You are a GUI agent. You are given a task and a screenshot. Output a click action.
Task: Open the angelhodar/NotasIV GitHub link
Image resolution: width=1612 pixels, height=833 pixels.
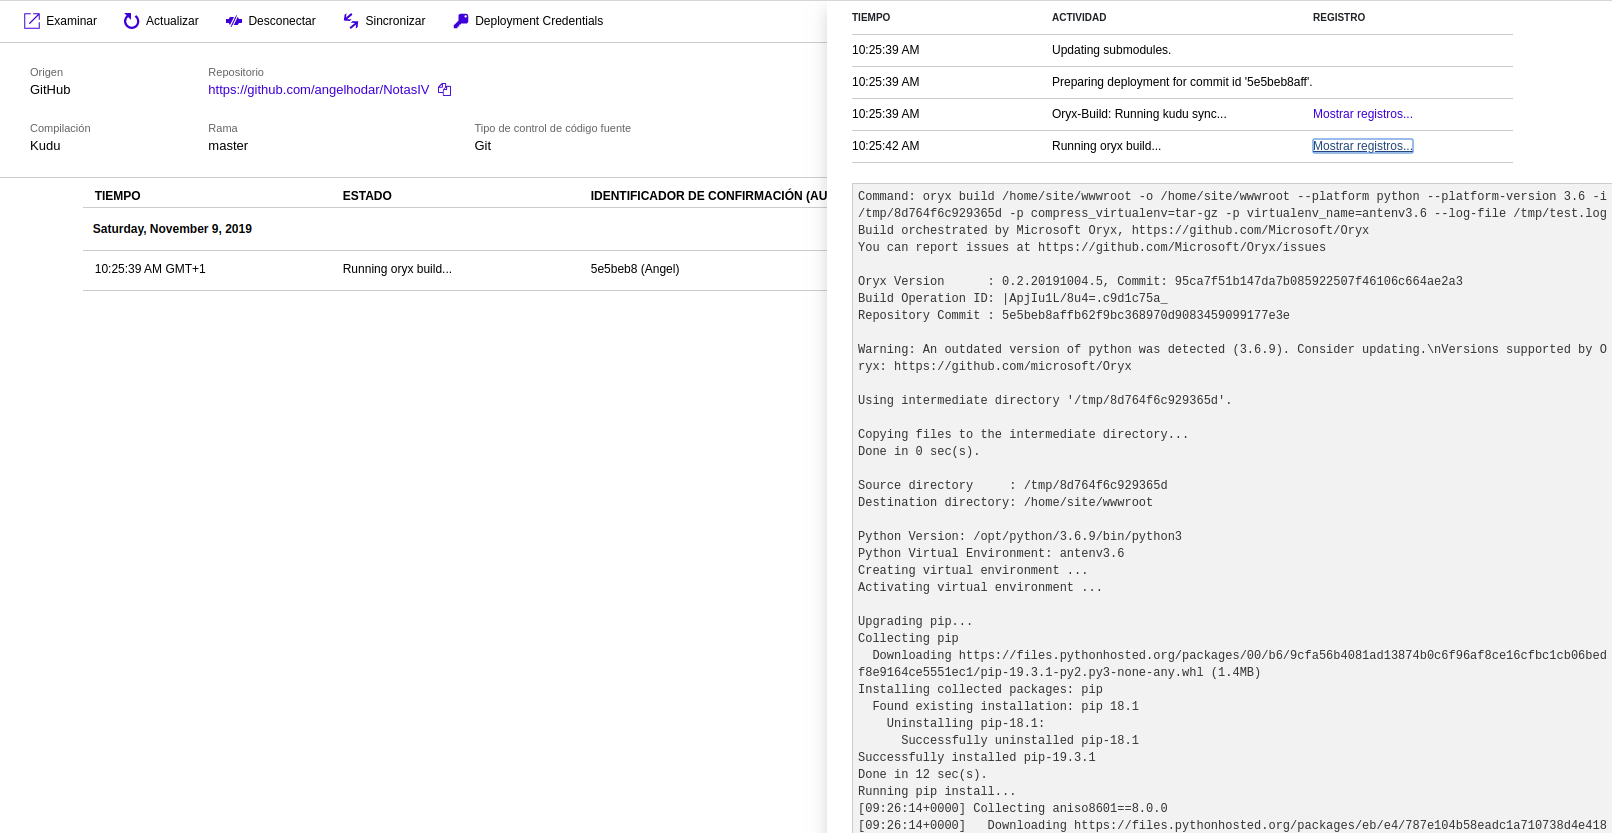click(x=318, y=90)
